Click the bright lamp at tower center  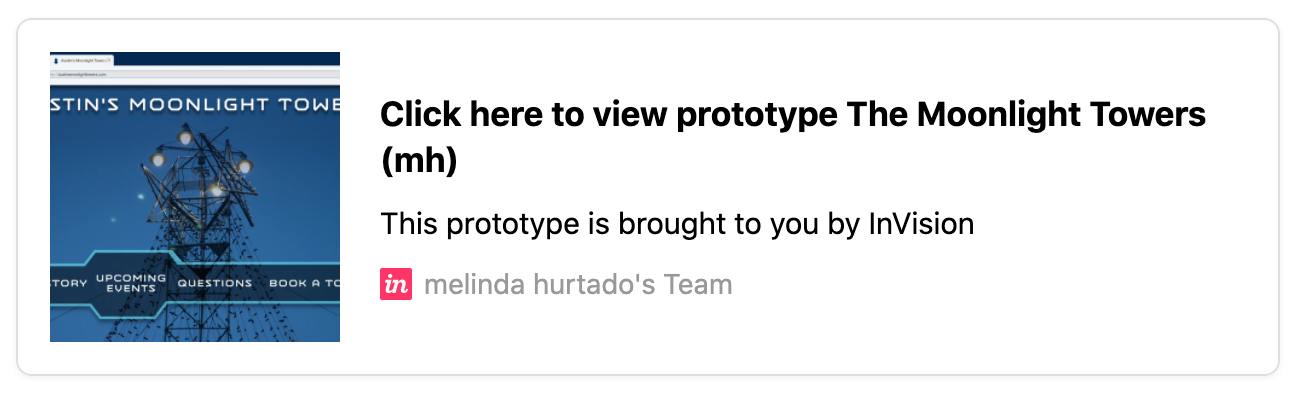point(215,188)
